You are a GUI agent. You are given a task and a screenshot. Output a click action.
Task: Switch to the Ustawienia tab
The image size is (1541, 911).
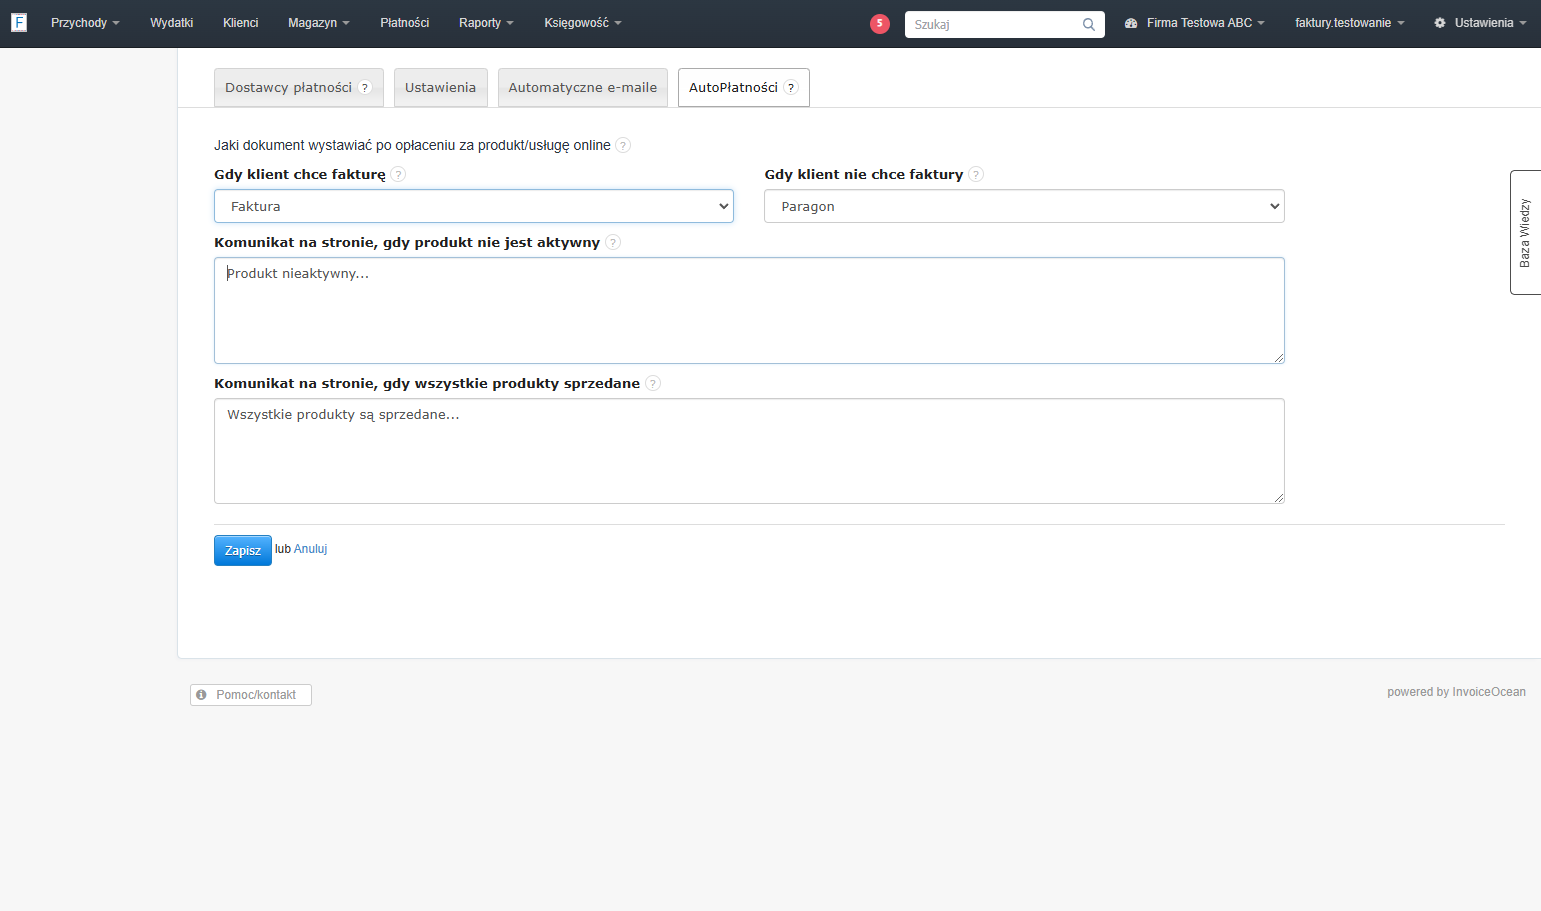click(441, 88)
